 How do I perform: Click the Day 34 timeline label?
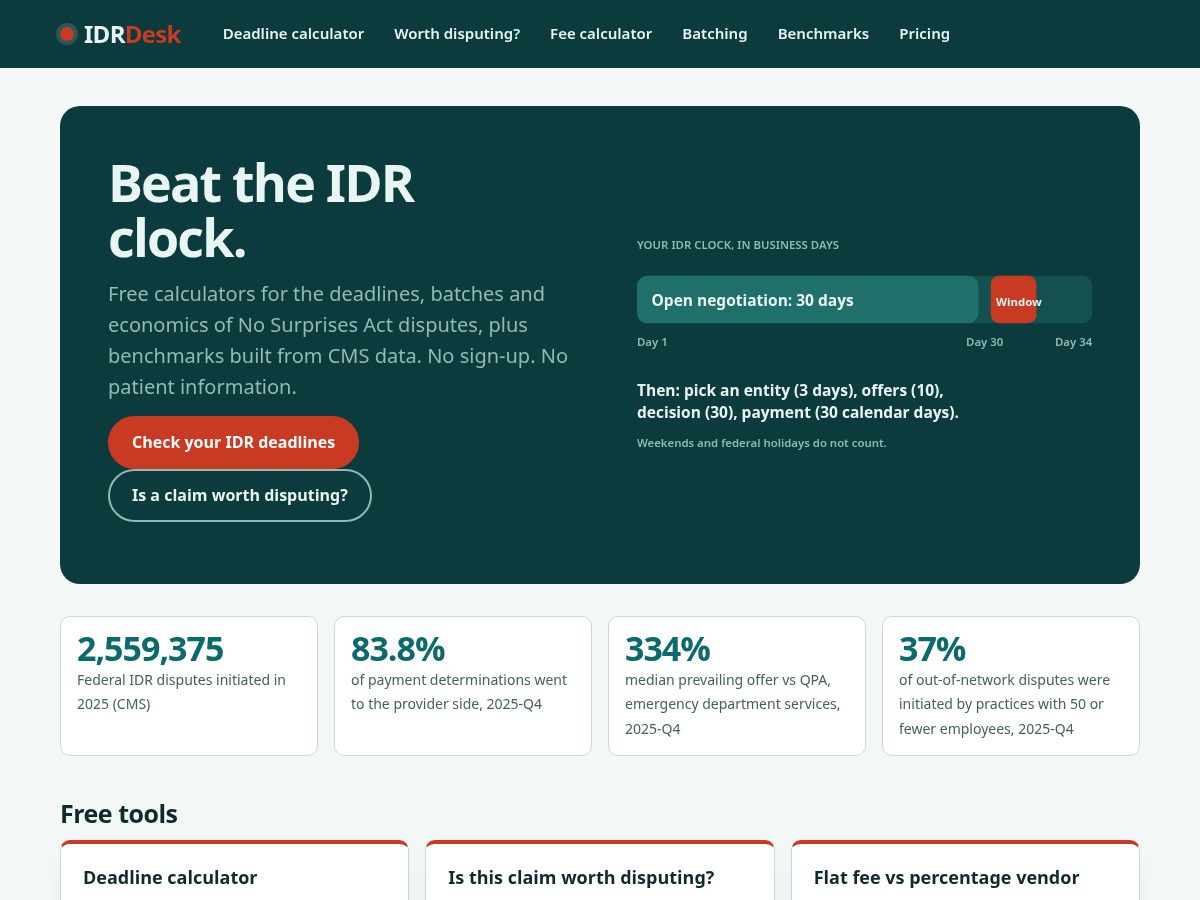[x=1073, y=342]
